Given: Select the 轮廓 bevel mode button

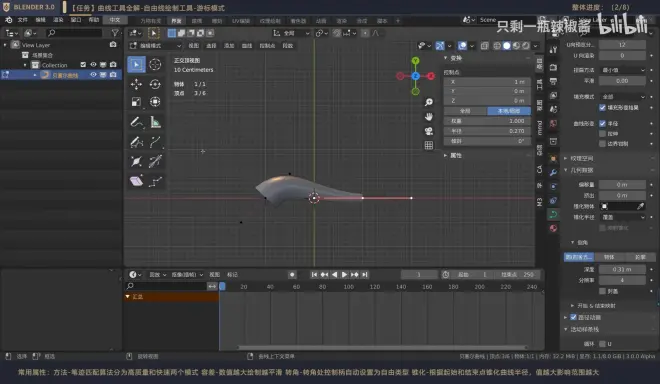Looking at the screenshot, I should 640,257.
